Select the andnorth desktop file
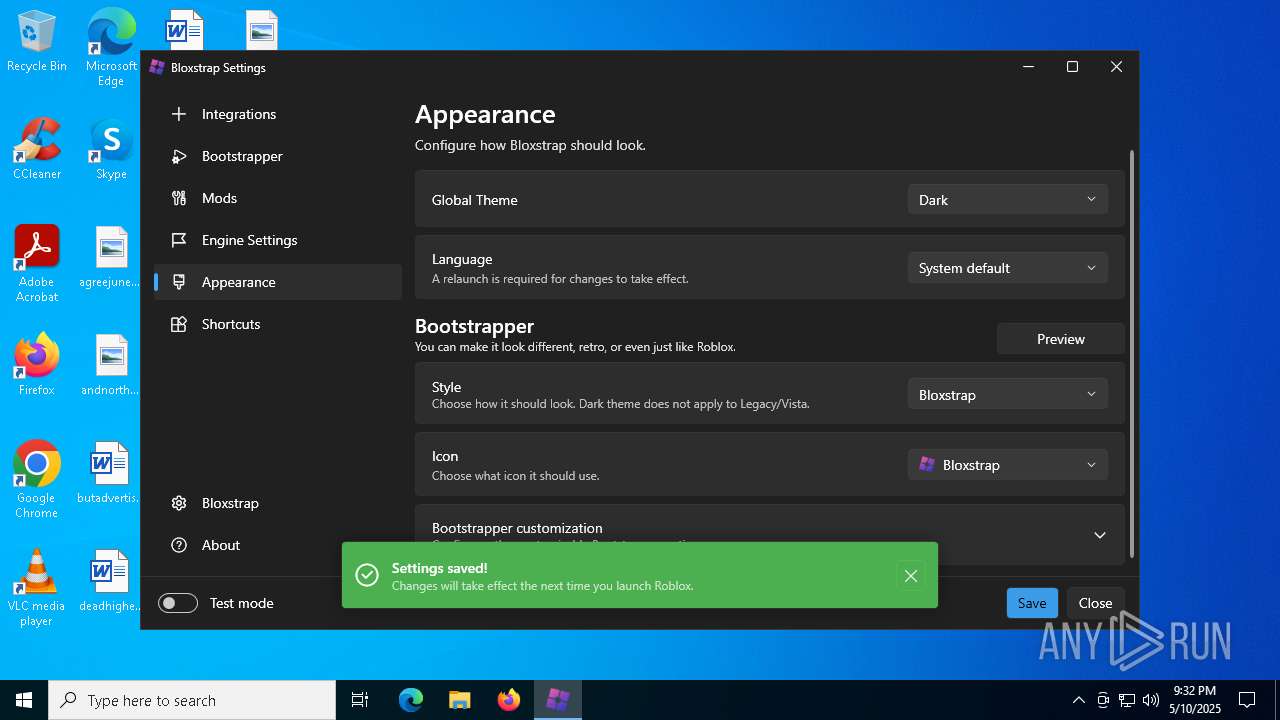Viewport: 1280px width, 720px height. point(111,366)
